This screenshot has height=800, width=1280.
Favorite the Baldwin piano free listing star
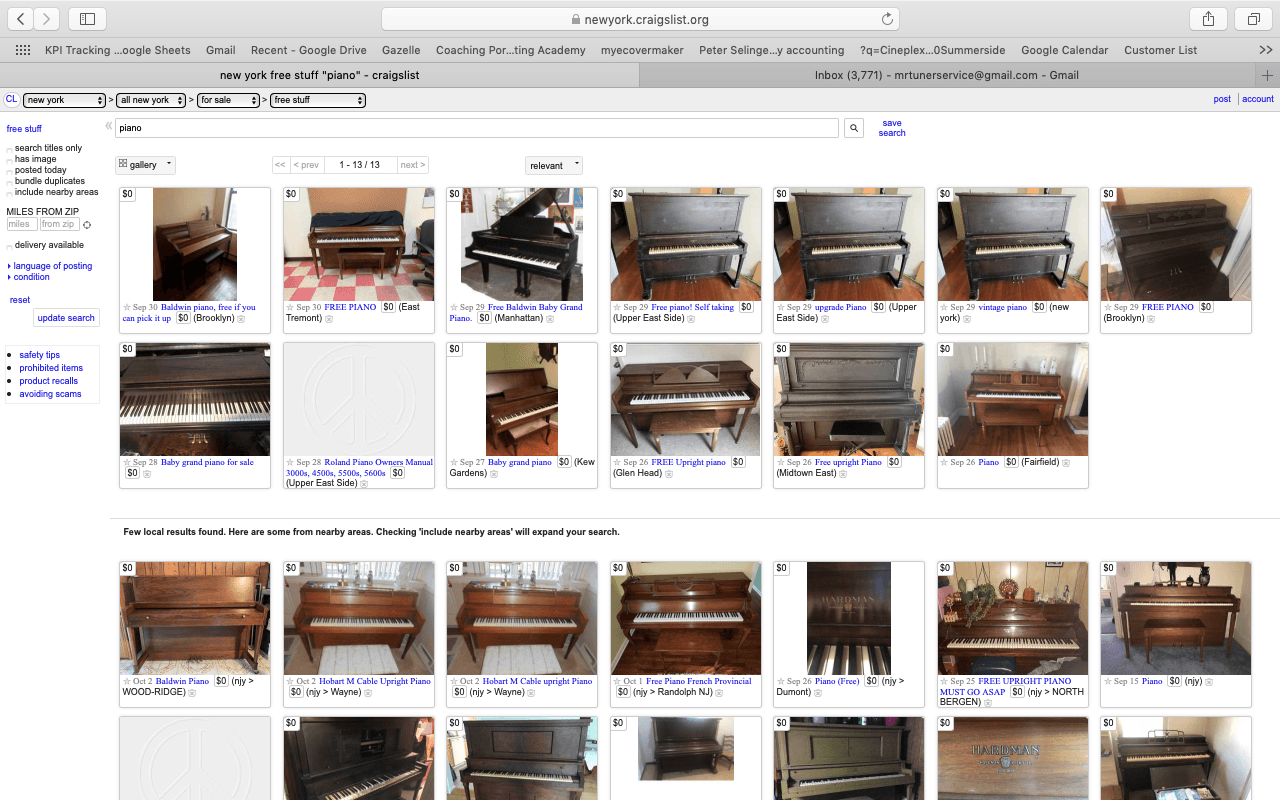pos(127,308)
